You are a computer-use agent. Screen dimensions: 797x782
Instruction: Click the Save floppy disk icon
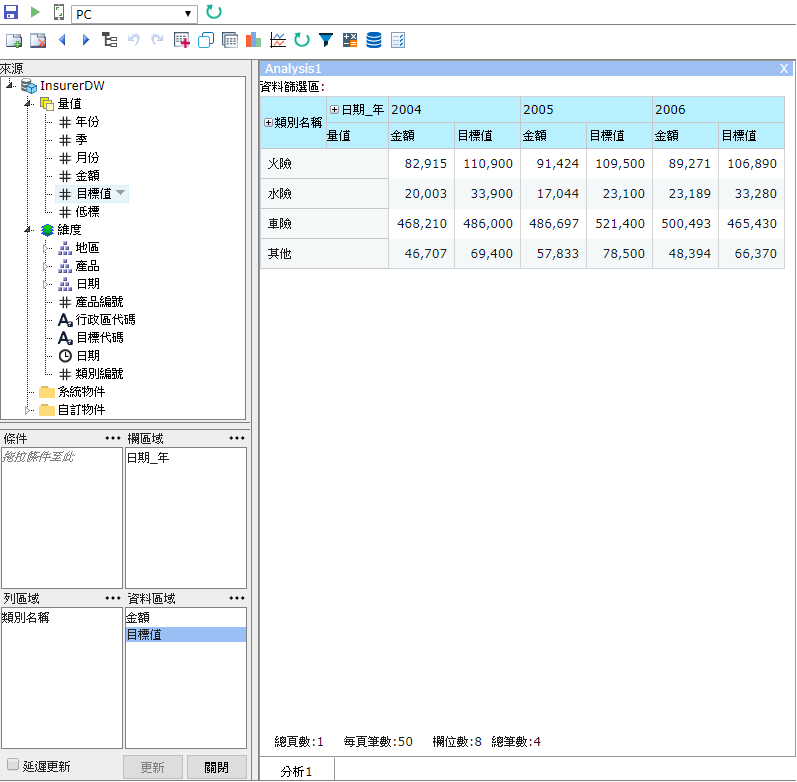coord(11,12)
